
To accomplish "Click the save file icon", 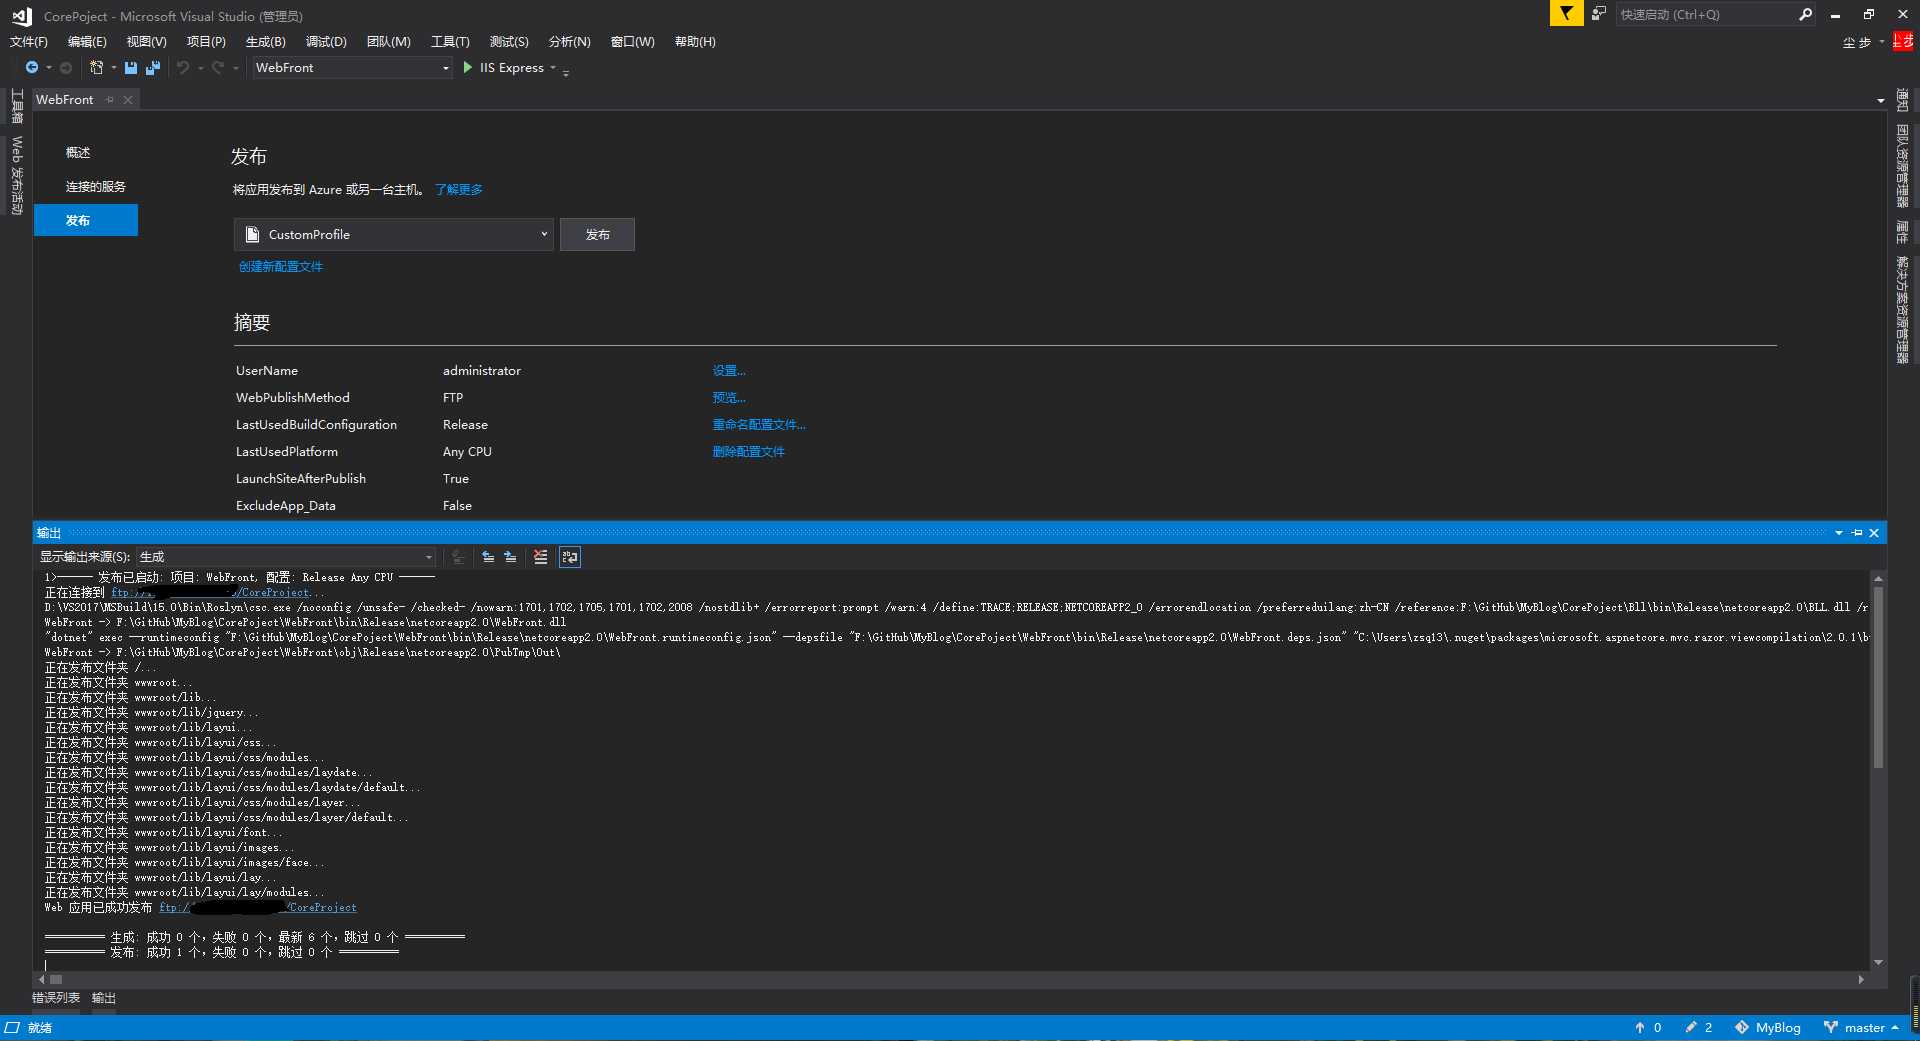I will click(131, 67).
